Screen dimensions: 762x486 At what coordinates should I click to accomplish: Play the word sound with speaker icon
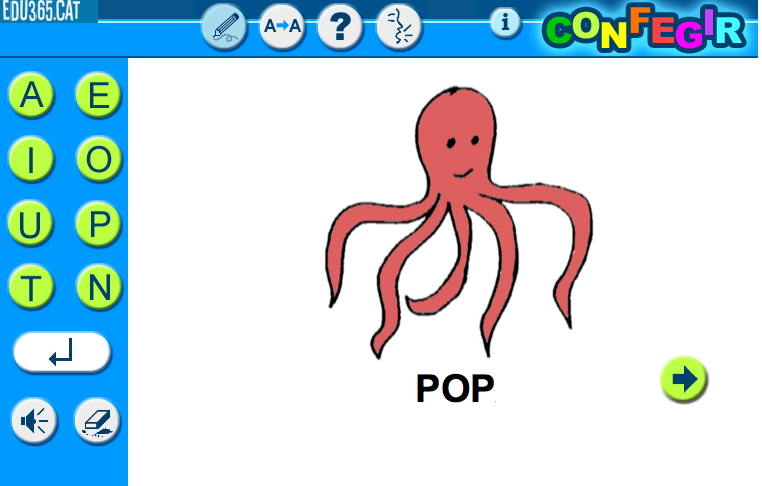pos(34,421)
